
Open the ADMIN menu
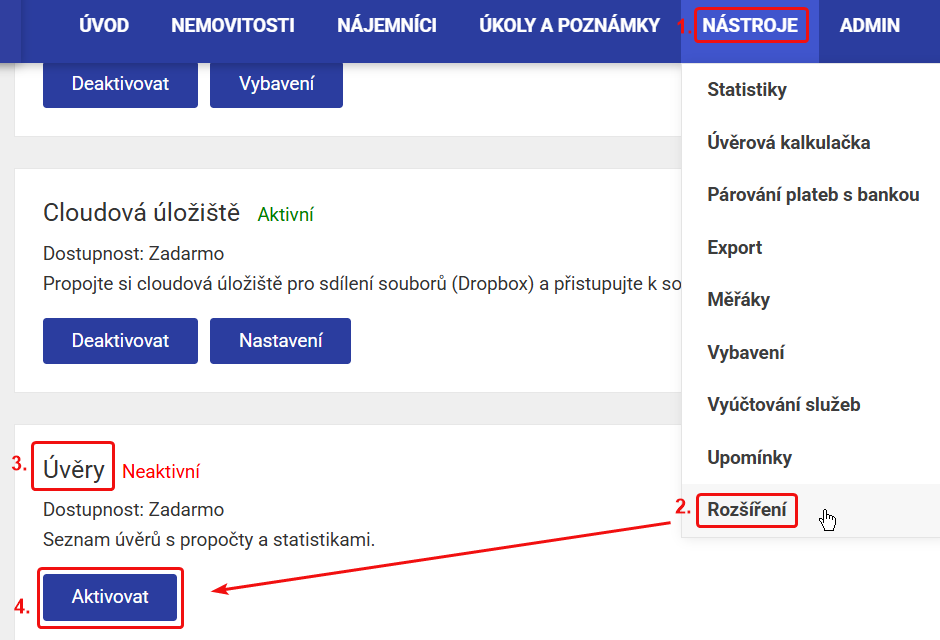tap(869, 26)
